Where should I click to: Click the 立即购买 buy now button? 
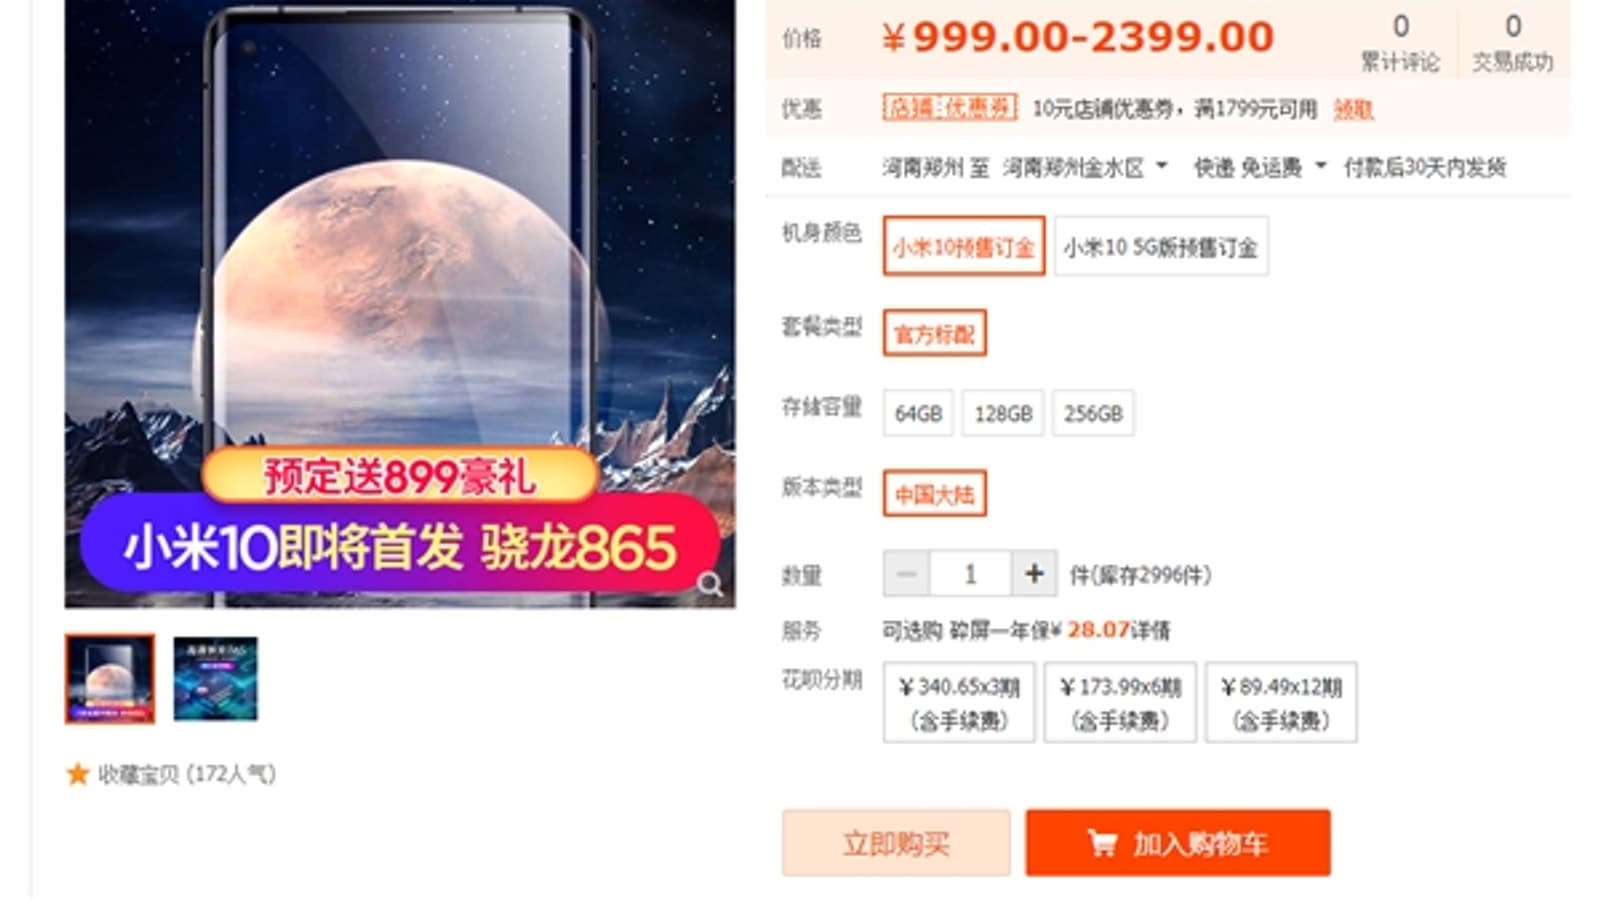pos(896,843)
